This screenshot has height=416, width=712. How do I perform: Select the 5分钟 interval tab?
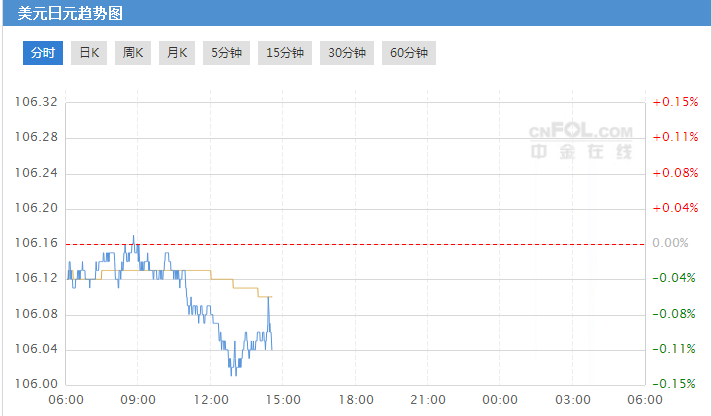coord(226,53)
